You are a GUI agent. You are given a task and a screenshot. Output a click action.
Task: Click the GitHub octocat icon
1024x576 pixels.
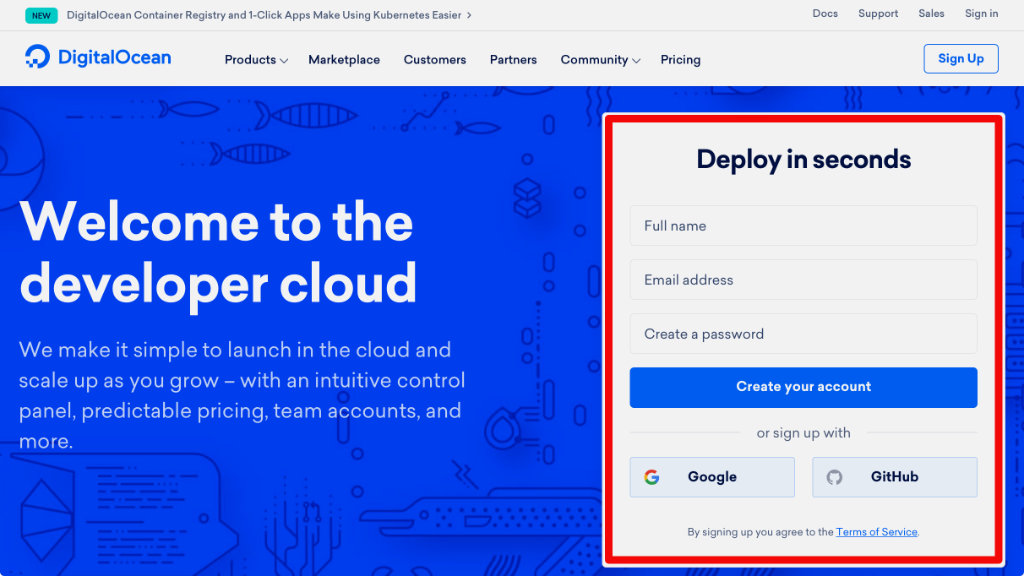[x=834, y=477]
